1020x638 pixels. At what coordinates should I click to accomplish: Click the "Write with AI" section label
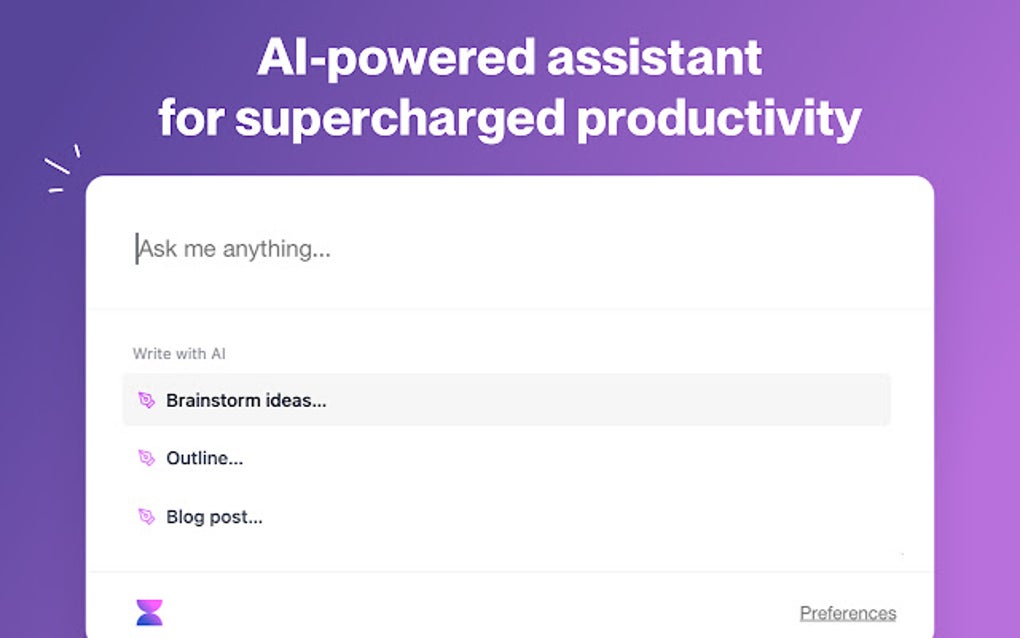pos(179,353)
